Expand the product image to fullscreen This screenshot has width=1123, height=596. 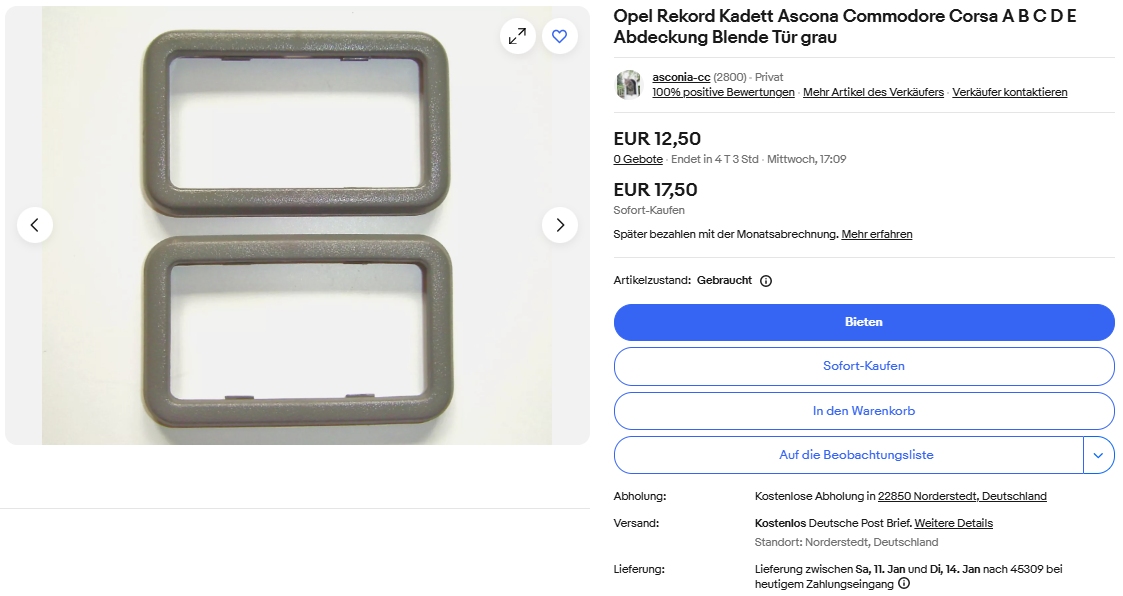517,37
